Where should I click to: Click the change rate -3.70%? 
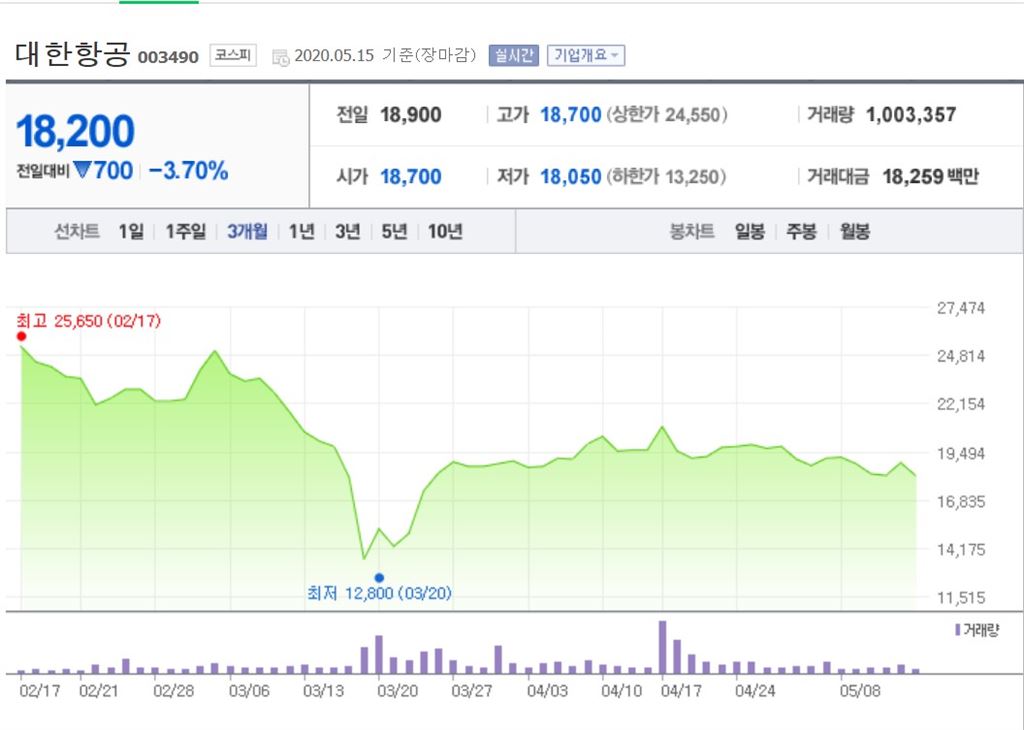(189, 171)
